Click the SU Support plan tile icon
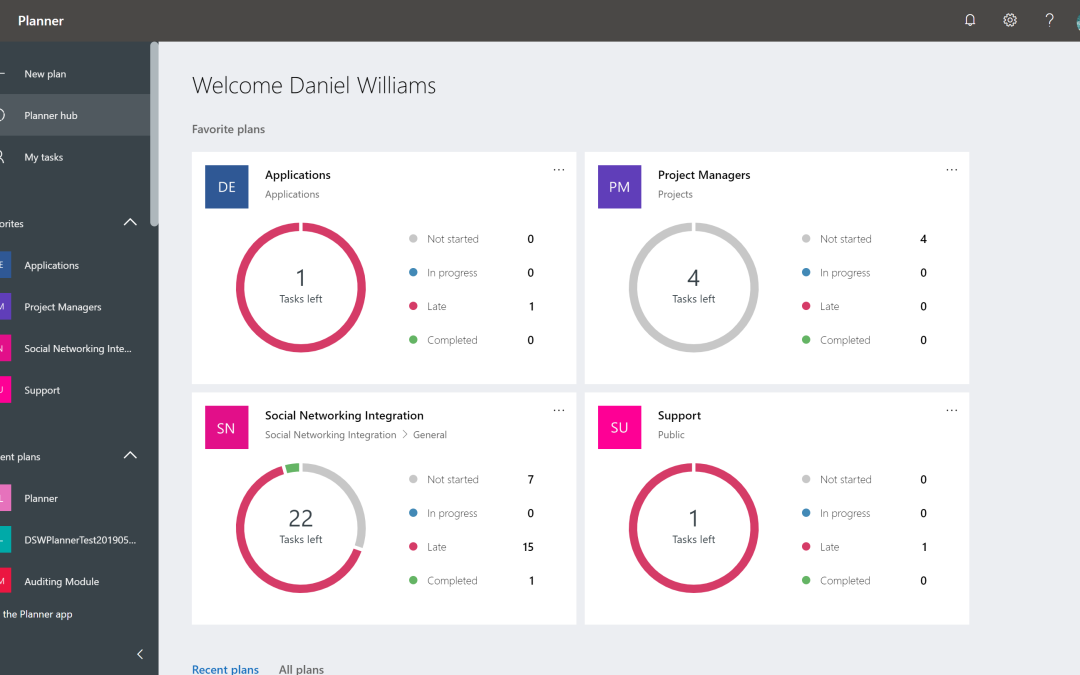 pyautogui.click(x=619, y=427)
